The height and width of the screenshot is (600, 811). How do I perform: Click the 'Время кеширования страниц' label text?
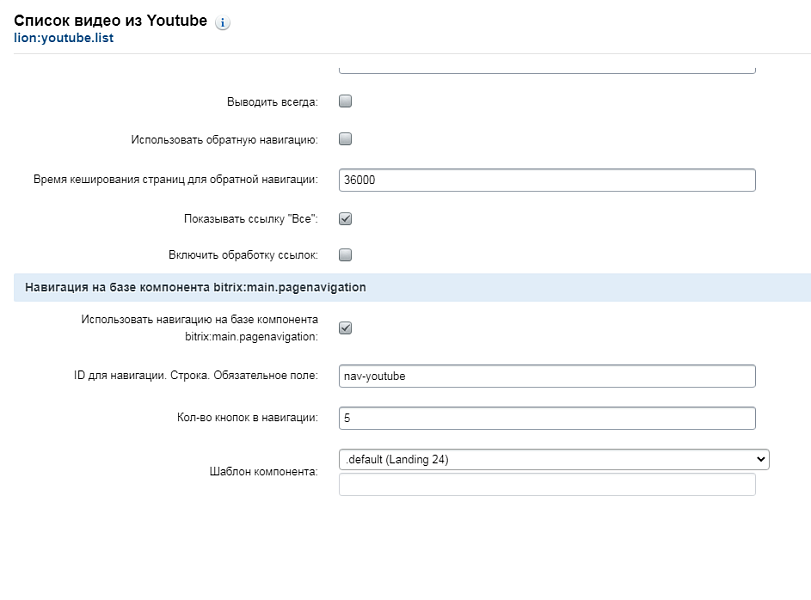[176, 180]
